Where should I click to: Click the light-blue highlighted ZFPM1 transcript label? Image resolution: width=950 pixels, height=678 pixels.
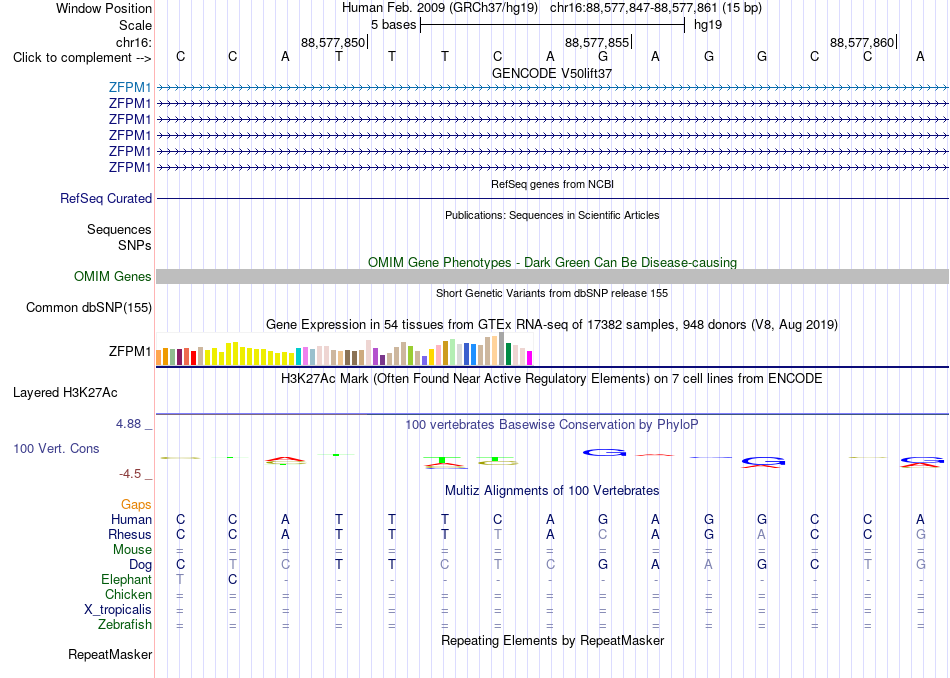(x=130, y=87)
